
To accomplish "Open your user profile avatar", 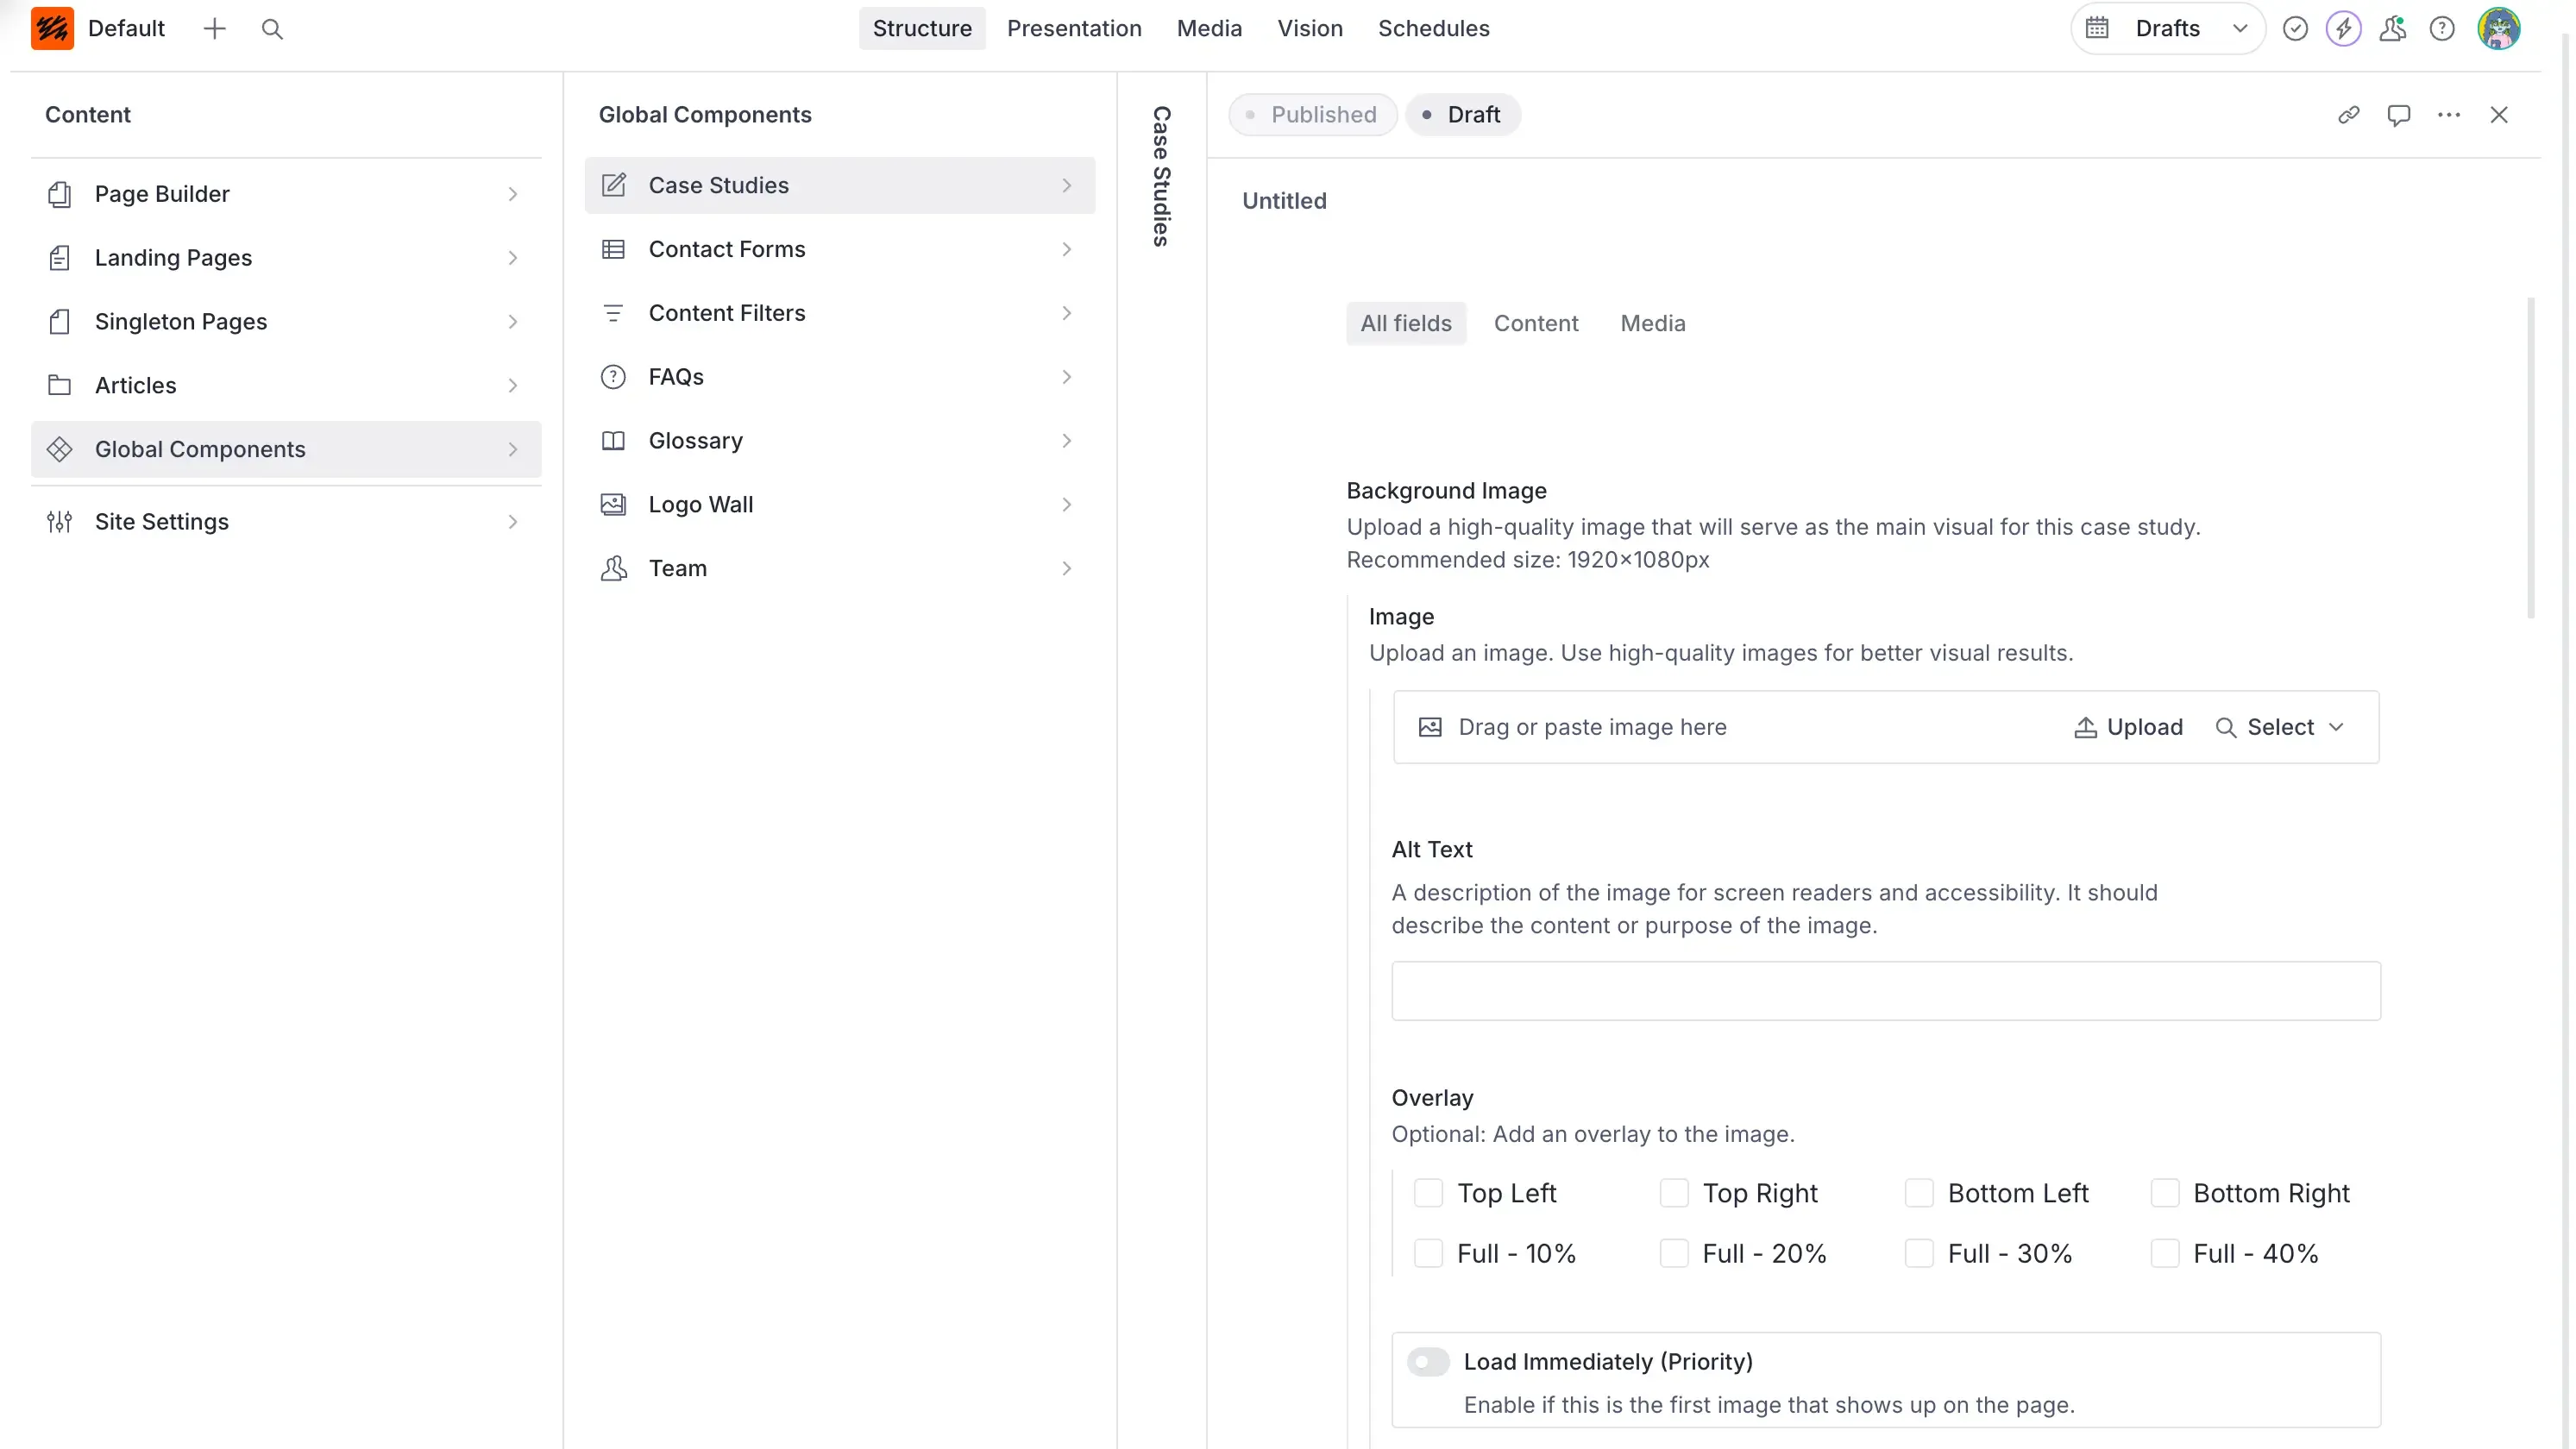I will [2499, 28].
